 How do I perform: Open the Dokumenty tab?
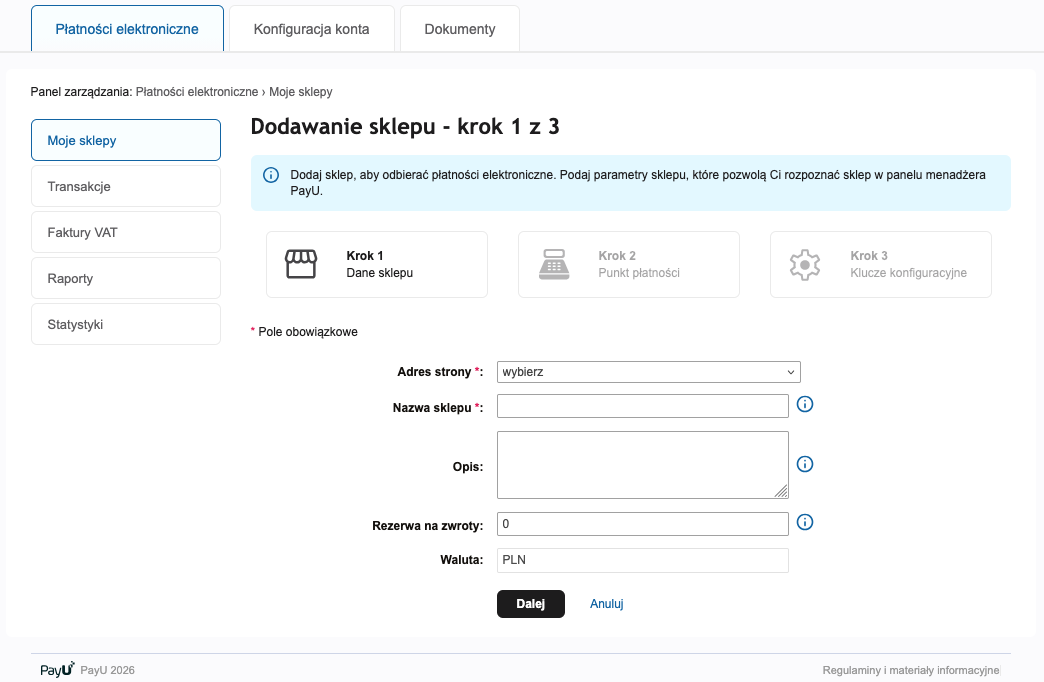(x=459, y=29)
